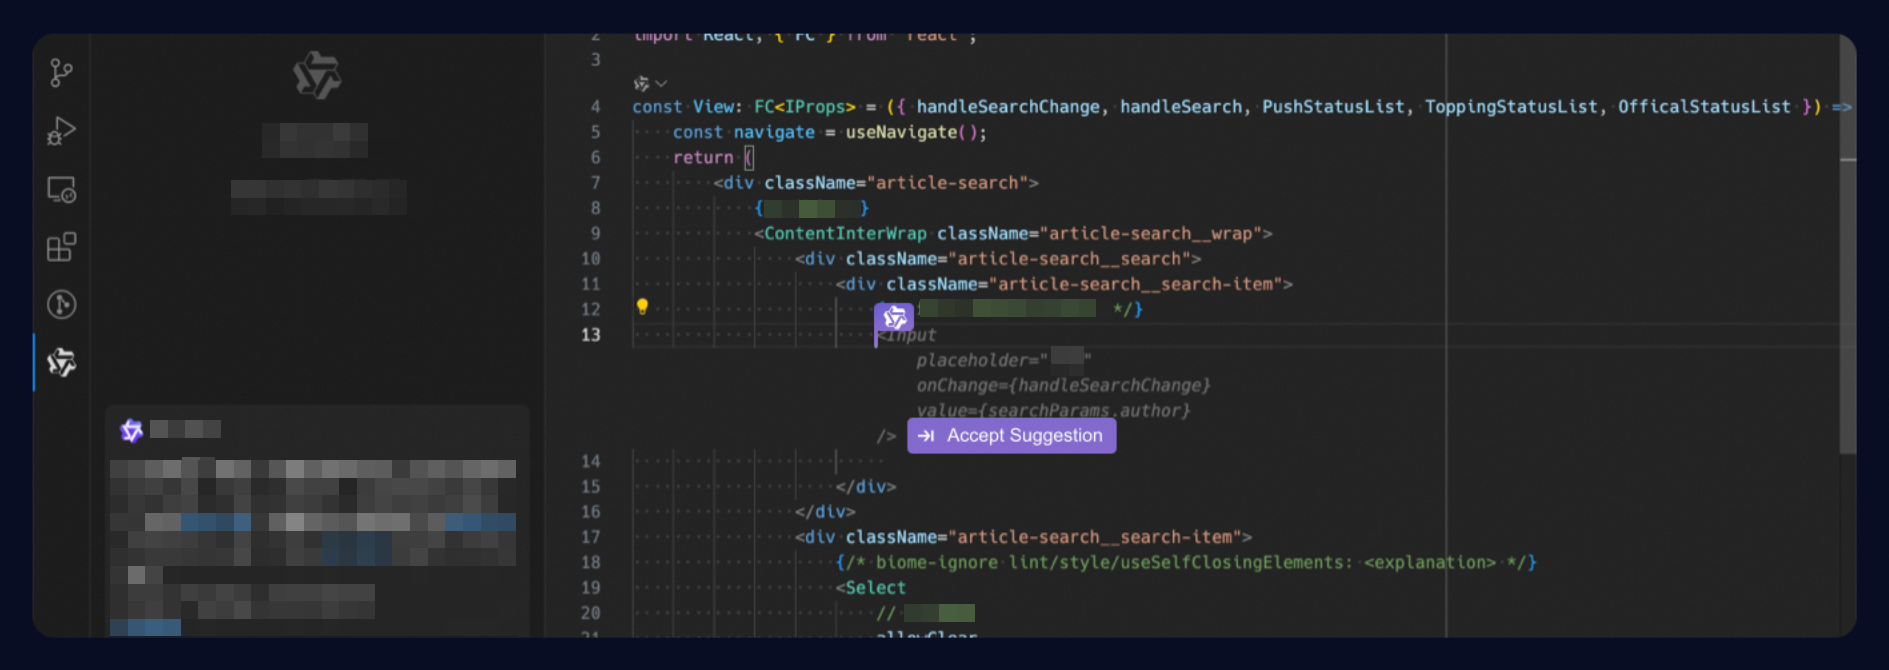The width and height of the screenshot is (1889, 670).
Task: Click closing </div> on line 15
Action: click(x=866, y=487)
